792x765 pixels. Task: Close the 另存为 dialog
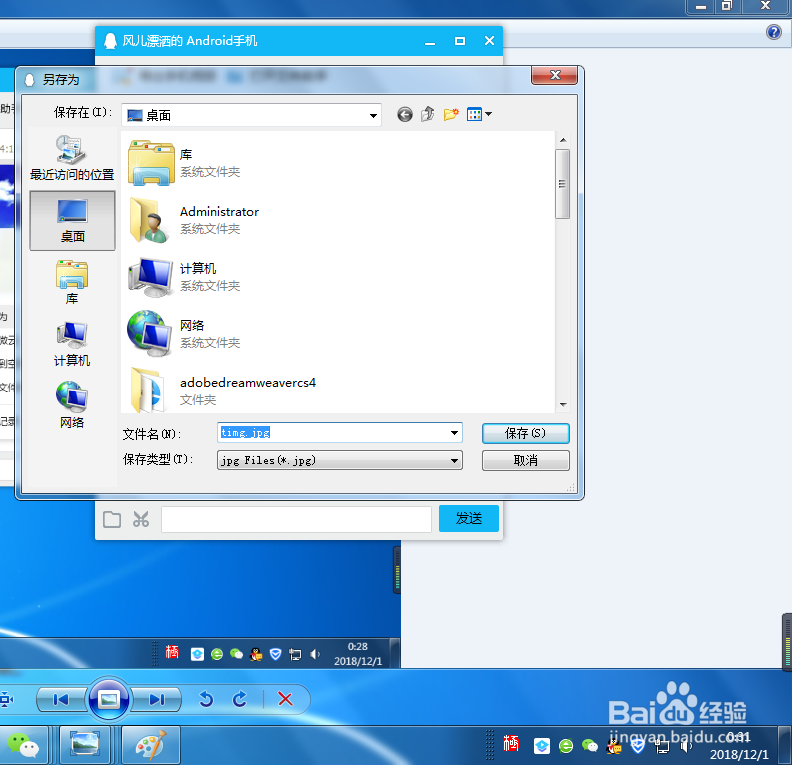[554, 75]
